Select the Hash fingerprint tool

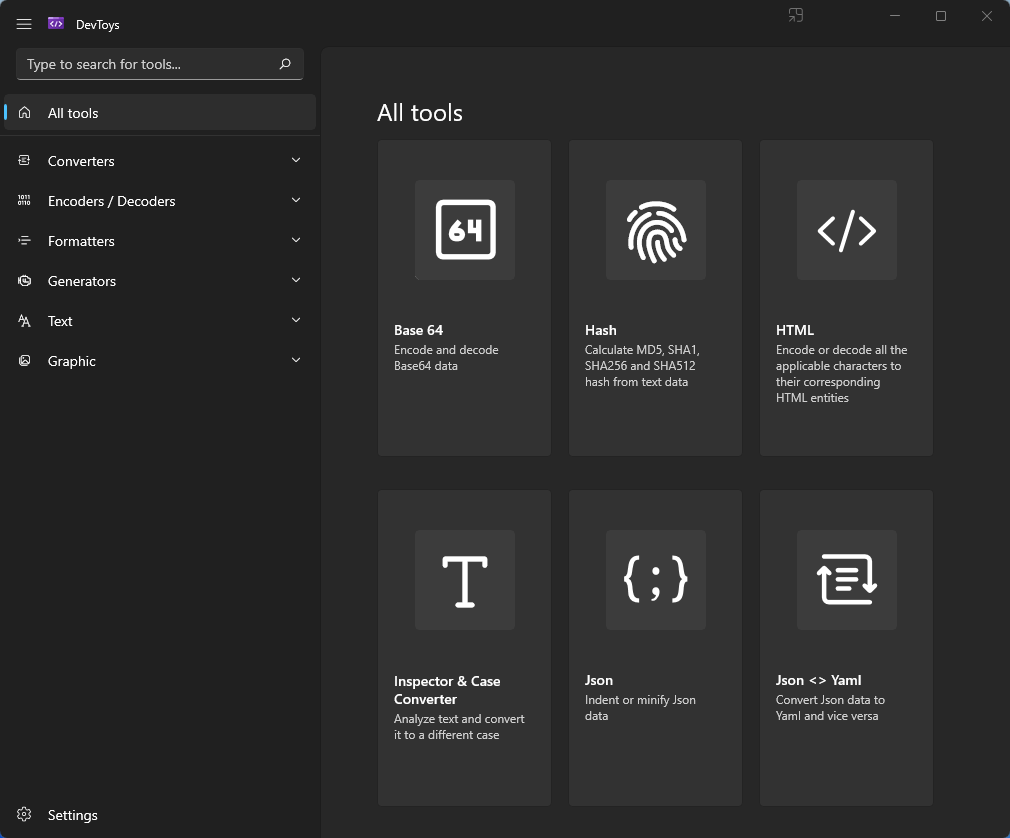click(654, 297)
